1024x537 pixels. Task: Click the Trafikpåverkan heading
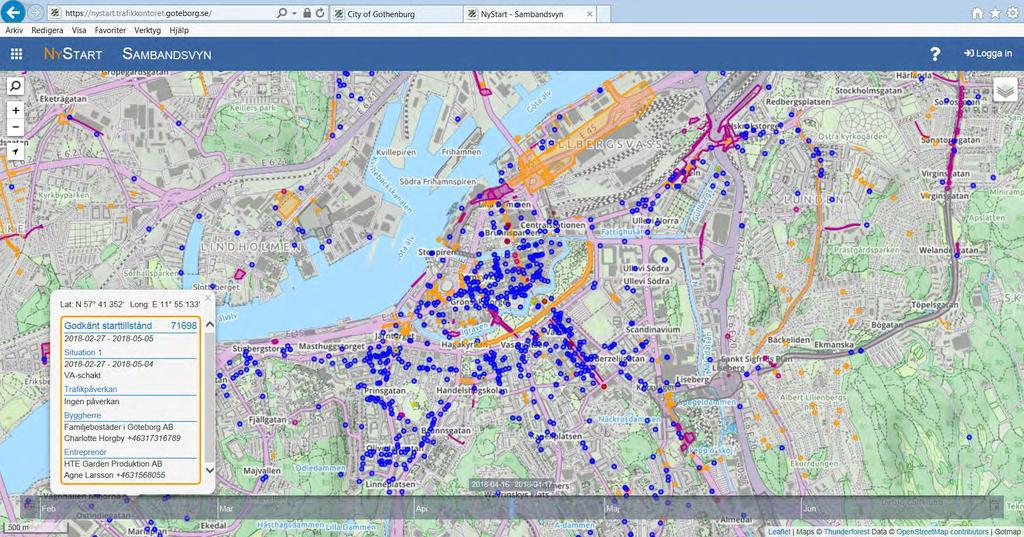[x=90, y=389]
